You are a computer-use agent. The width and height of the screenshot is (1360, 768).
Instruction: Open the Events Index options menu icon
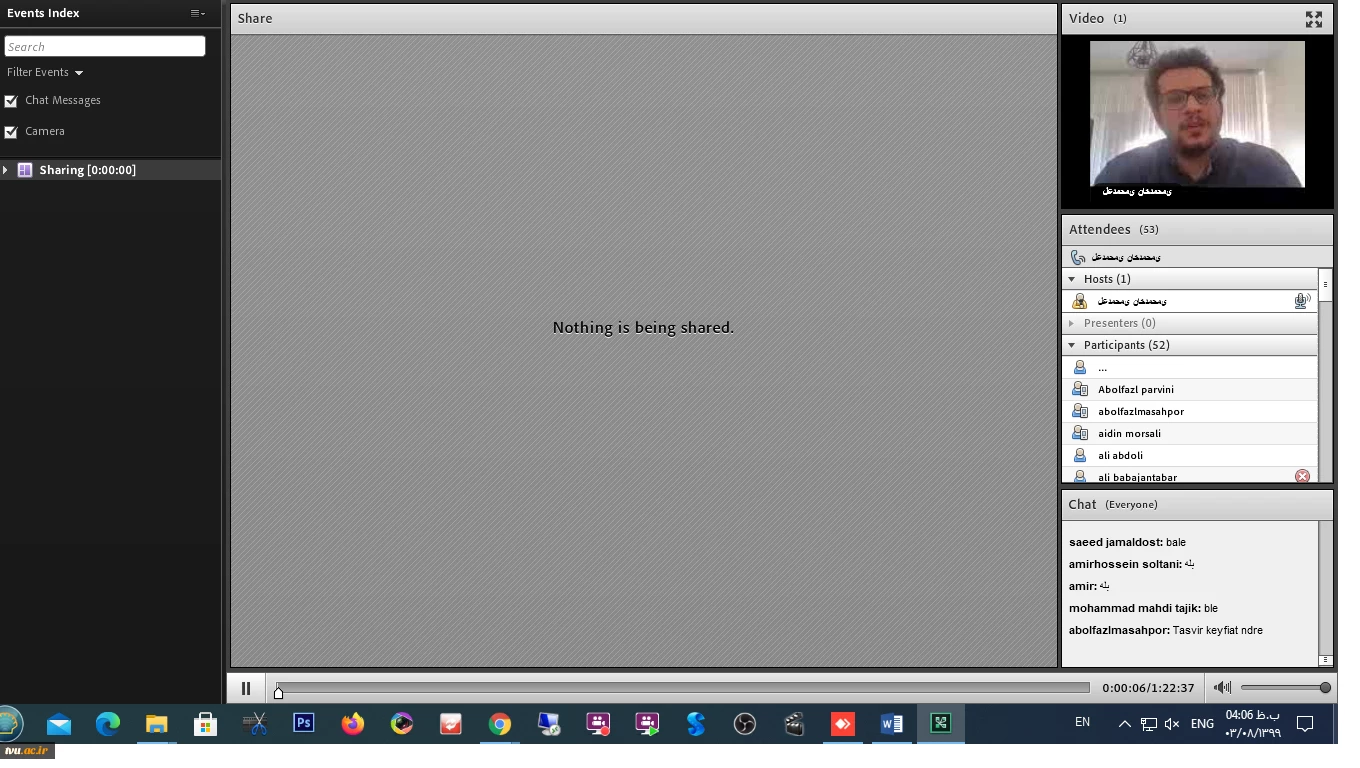[198, 13]
